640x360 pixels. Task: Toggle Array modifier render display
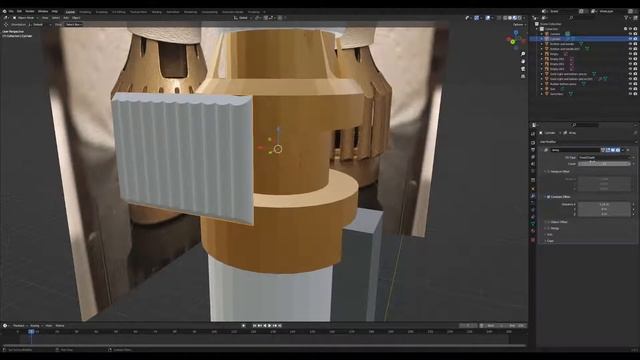click(618, 150)
